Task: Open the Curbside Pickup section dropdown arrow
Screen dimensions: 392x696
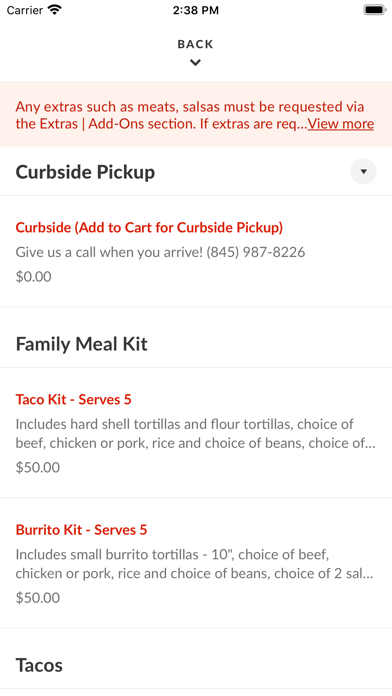Action: [363, 171]
